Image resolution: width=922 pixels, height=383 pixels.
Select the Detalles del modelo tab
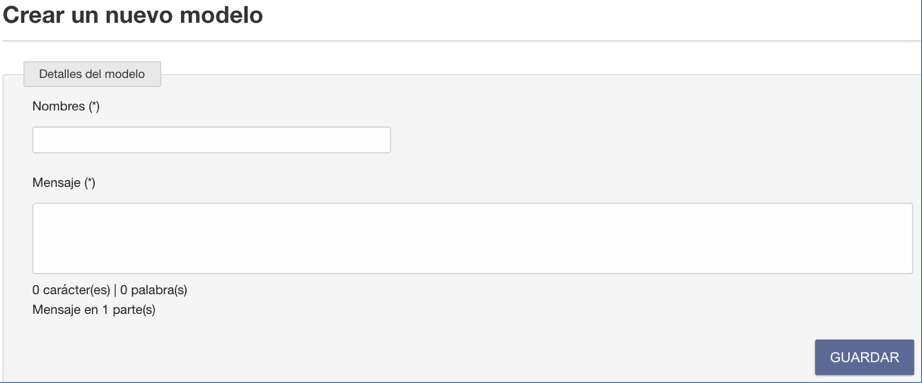[92, 74]
